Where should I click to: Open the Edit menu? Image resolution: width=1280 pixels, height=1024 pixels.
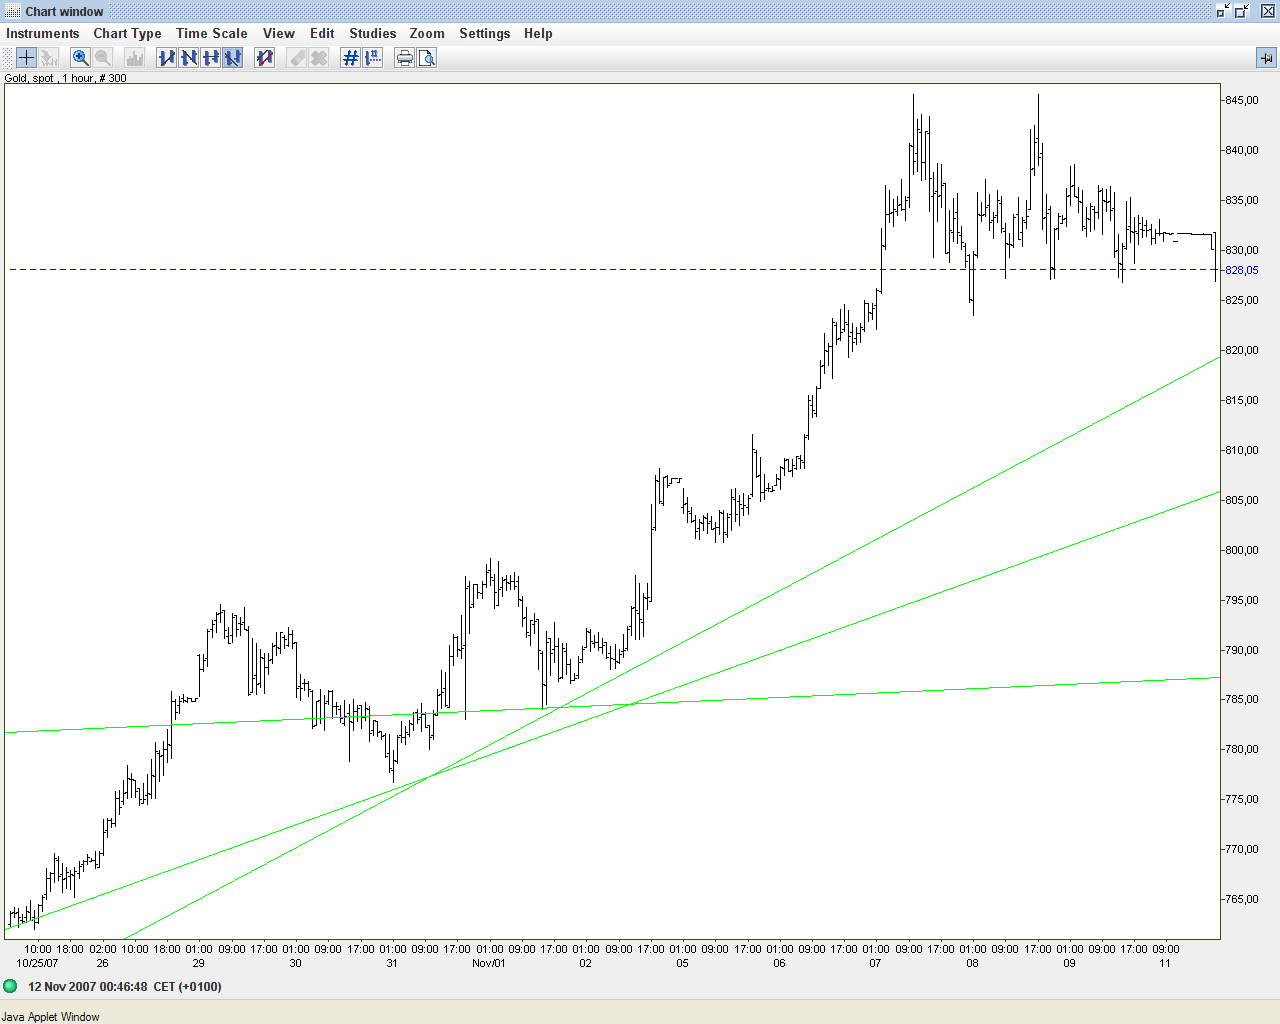tap(322, 33)
